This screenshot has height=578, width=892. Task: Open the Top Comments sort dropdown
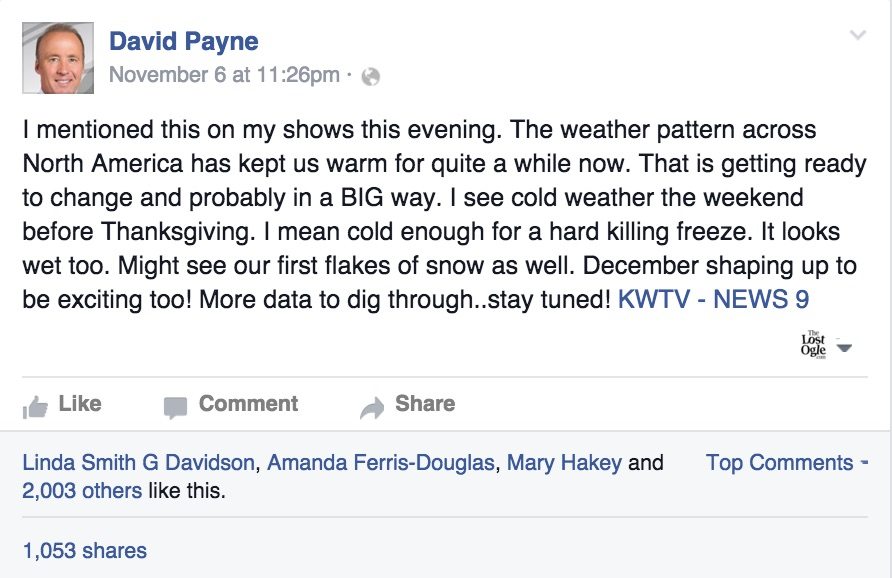tap(786, 463)
